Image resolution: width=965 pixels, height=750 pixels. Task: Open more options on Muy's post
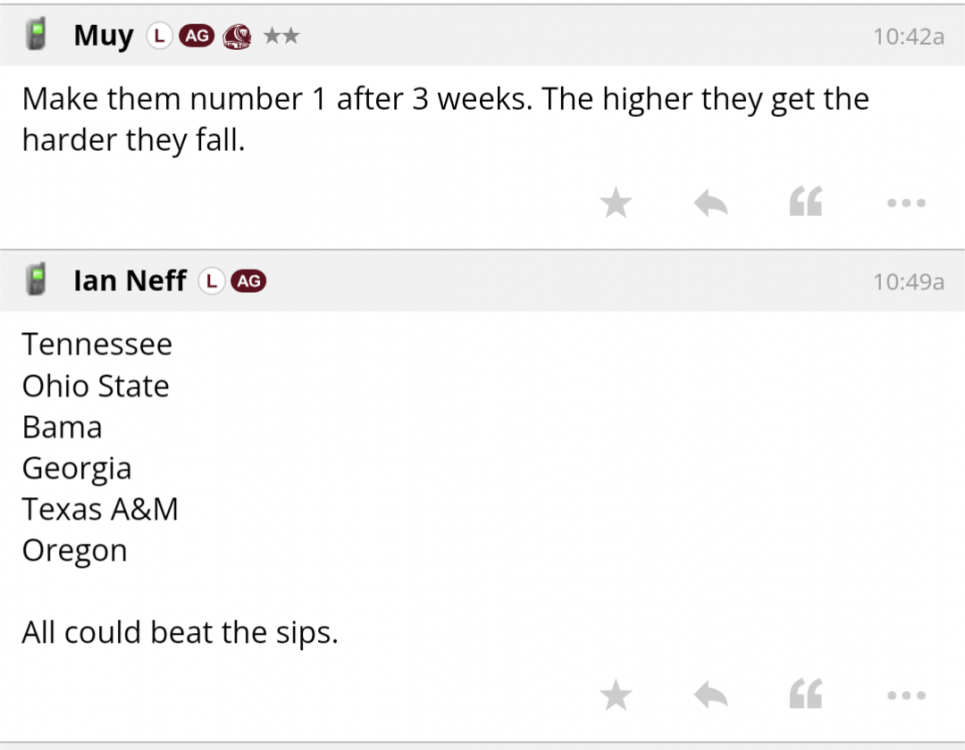906,203
